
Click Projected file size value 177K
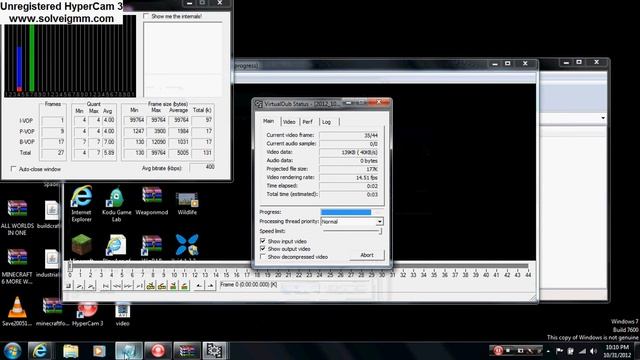349,169
